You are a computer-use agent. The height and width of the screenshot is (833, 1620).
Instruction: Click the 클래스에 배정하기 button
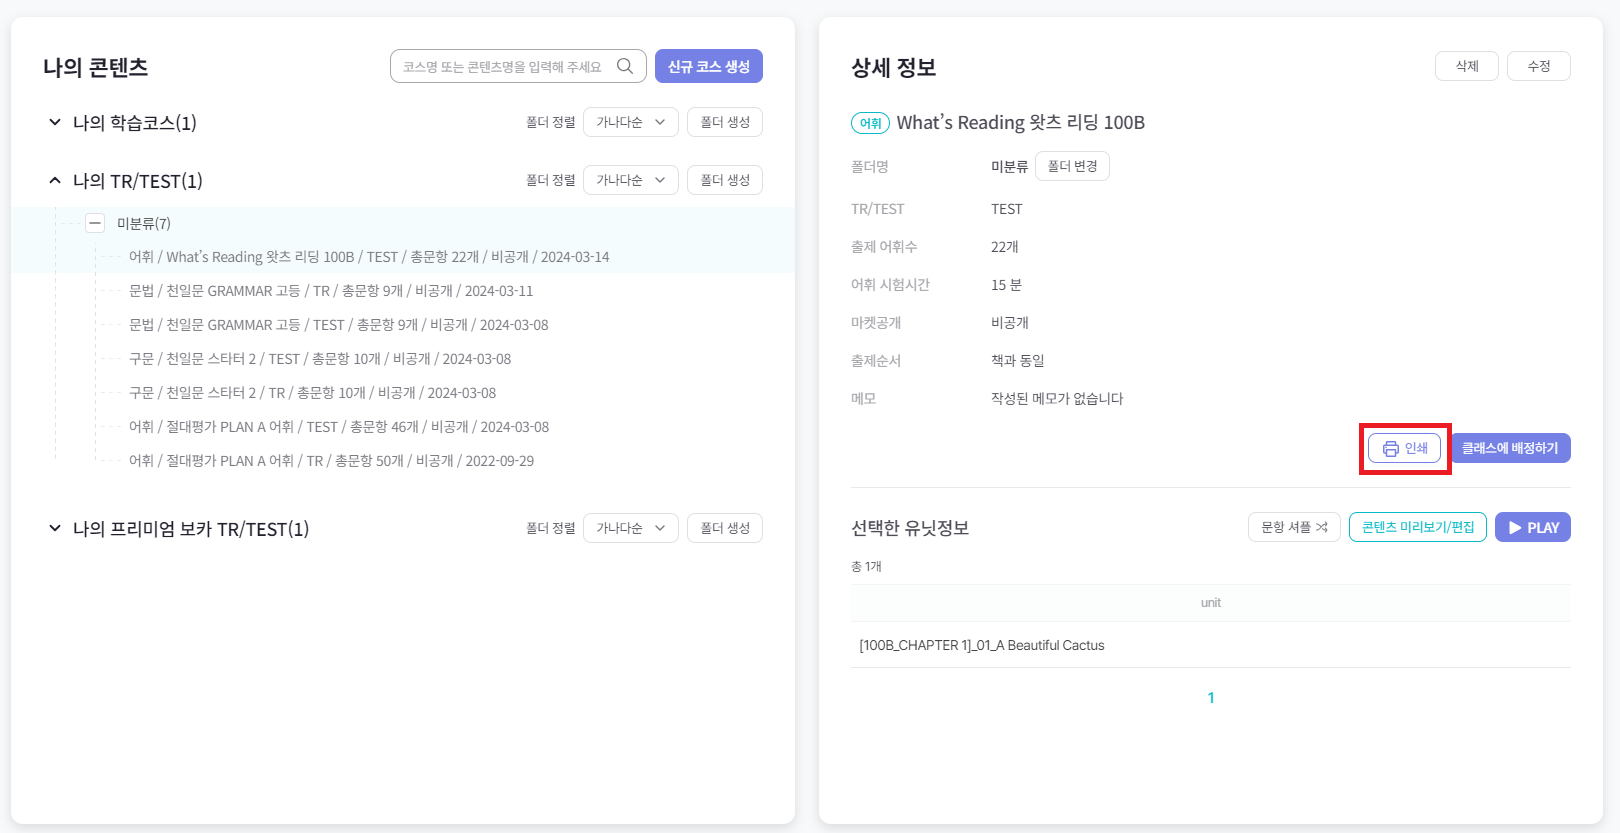(1510, 448)
